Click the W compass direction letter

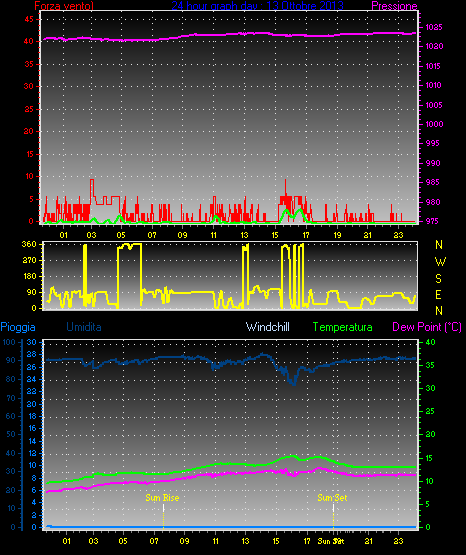440,262
